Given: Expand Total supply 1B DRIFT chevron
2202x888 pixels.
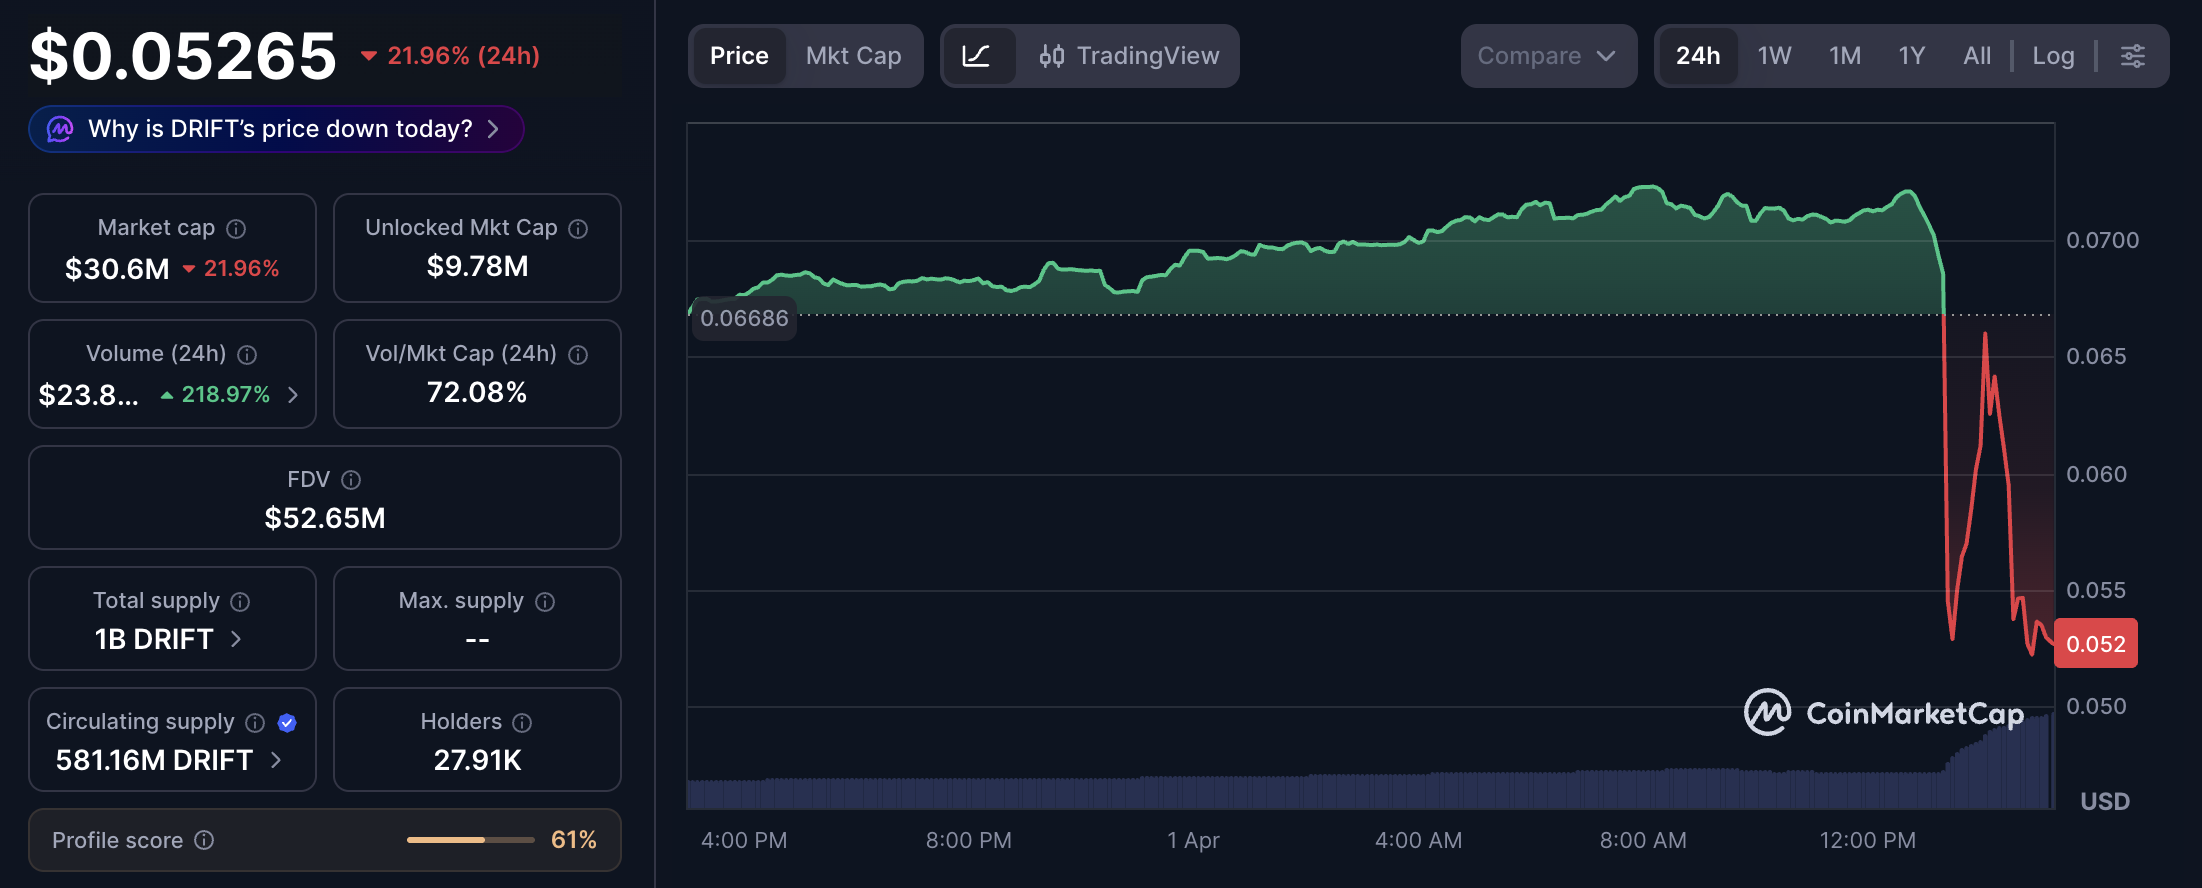Looking at the screenshot, I should pyautogui.click(x=236, y=639).
